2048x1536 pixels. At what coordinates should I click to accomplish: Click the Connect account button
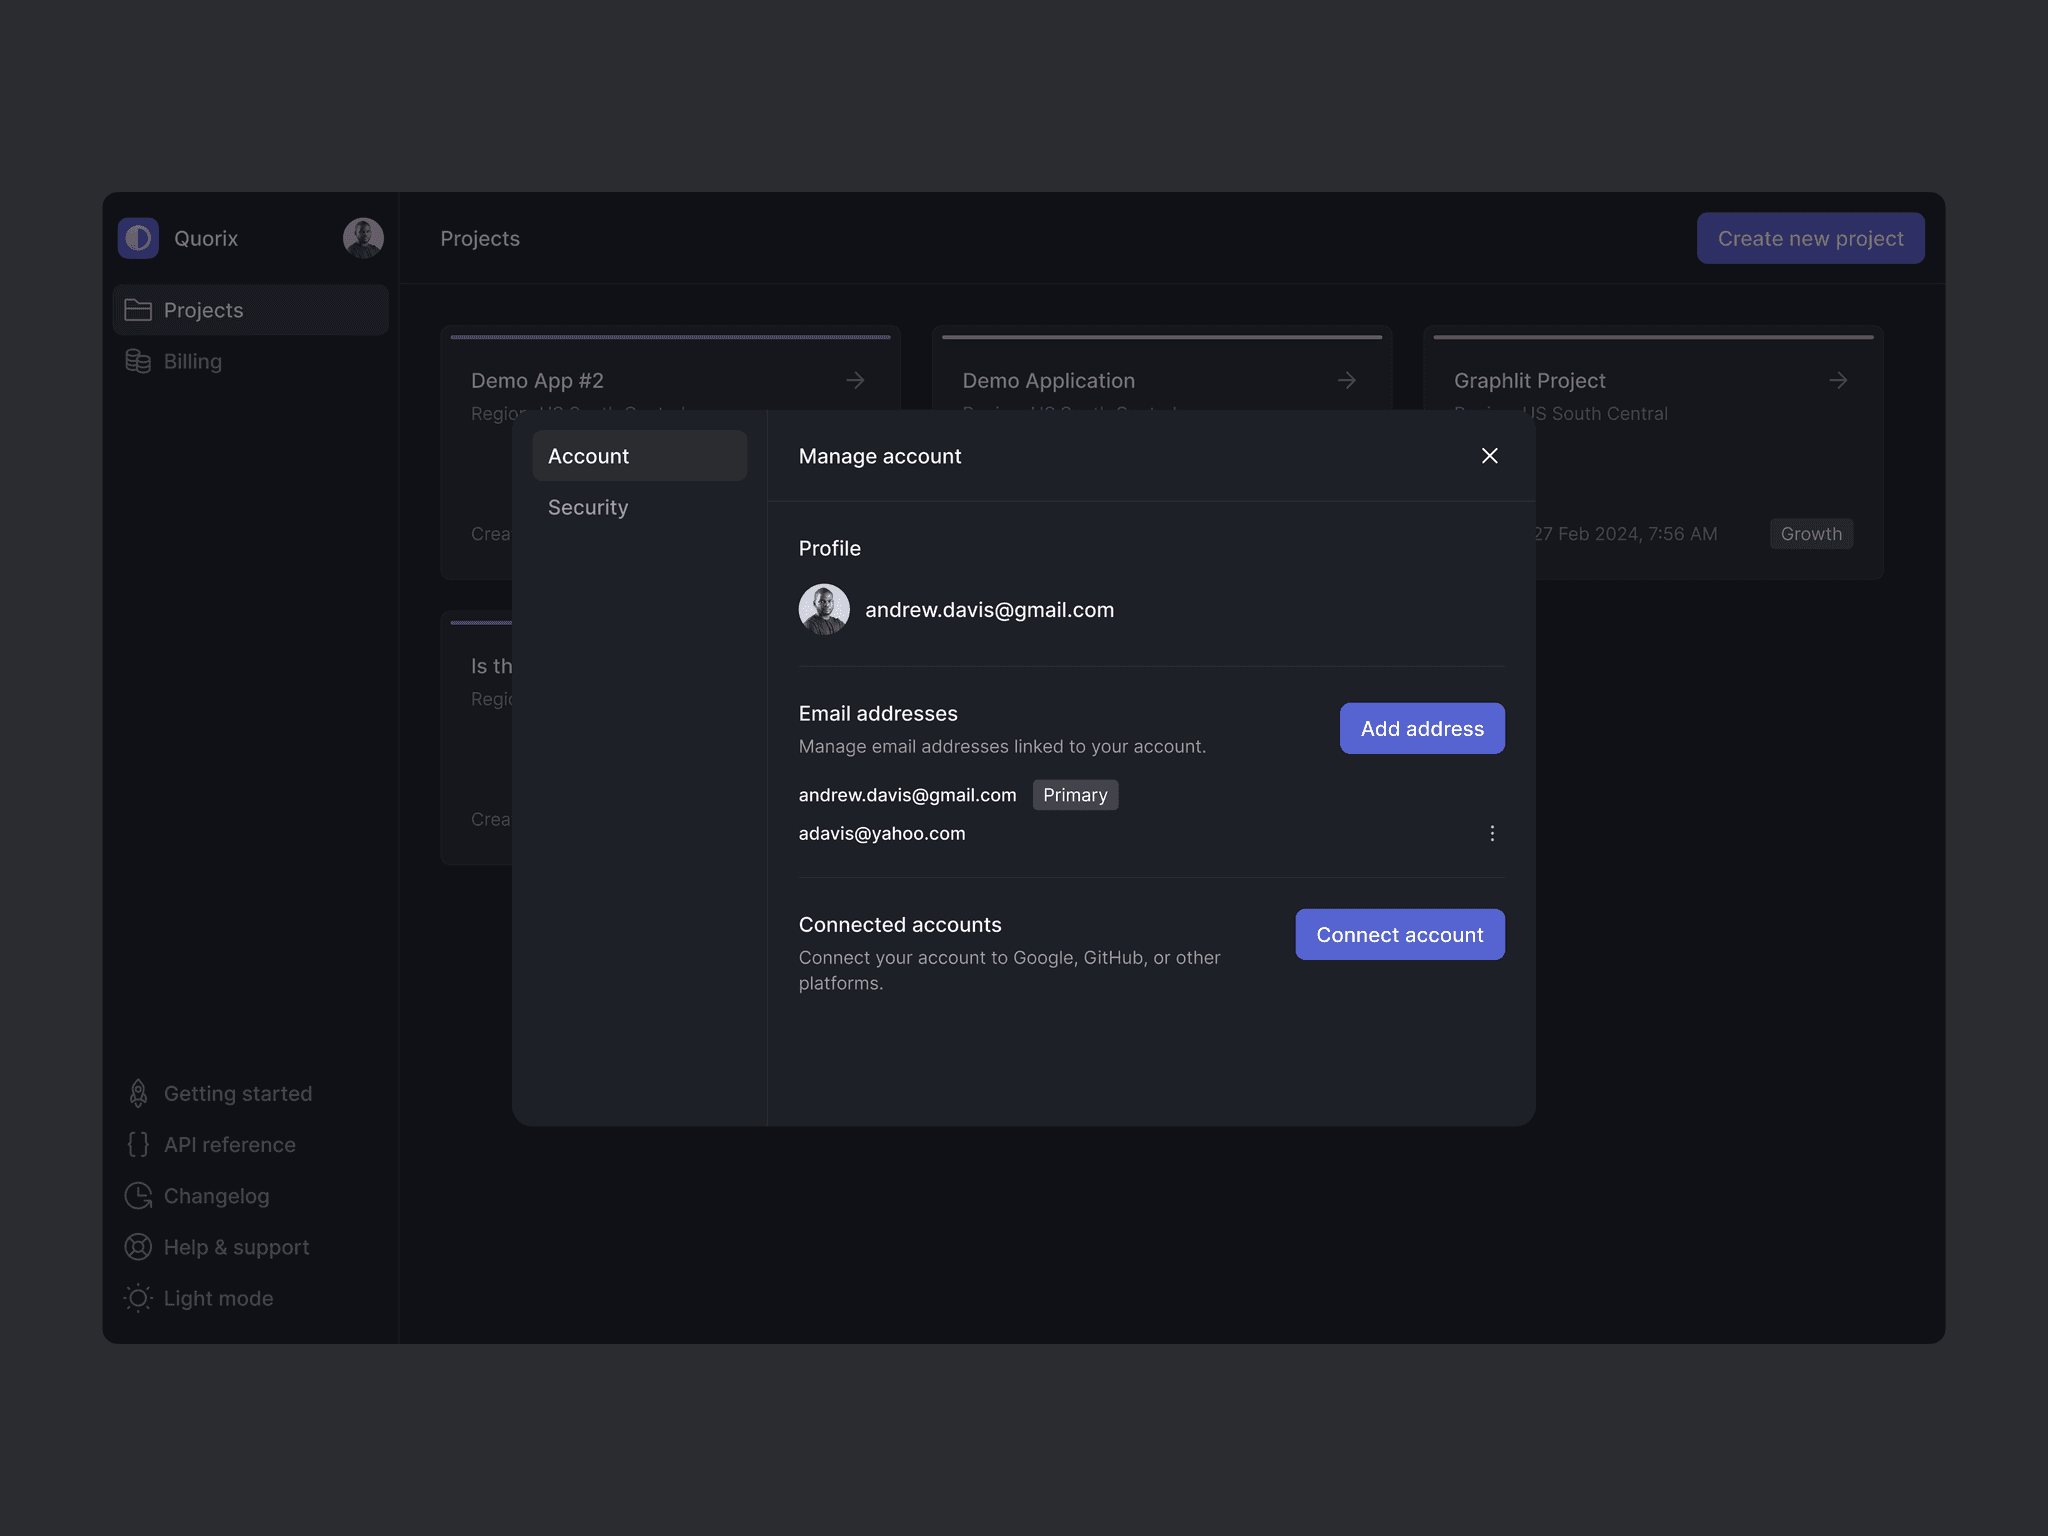click(x=1399, y=934)
